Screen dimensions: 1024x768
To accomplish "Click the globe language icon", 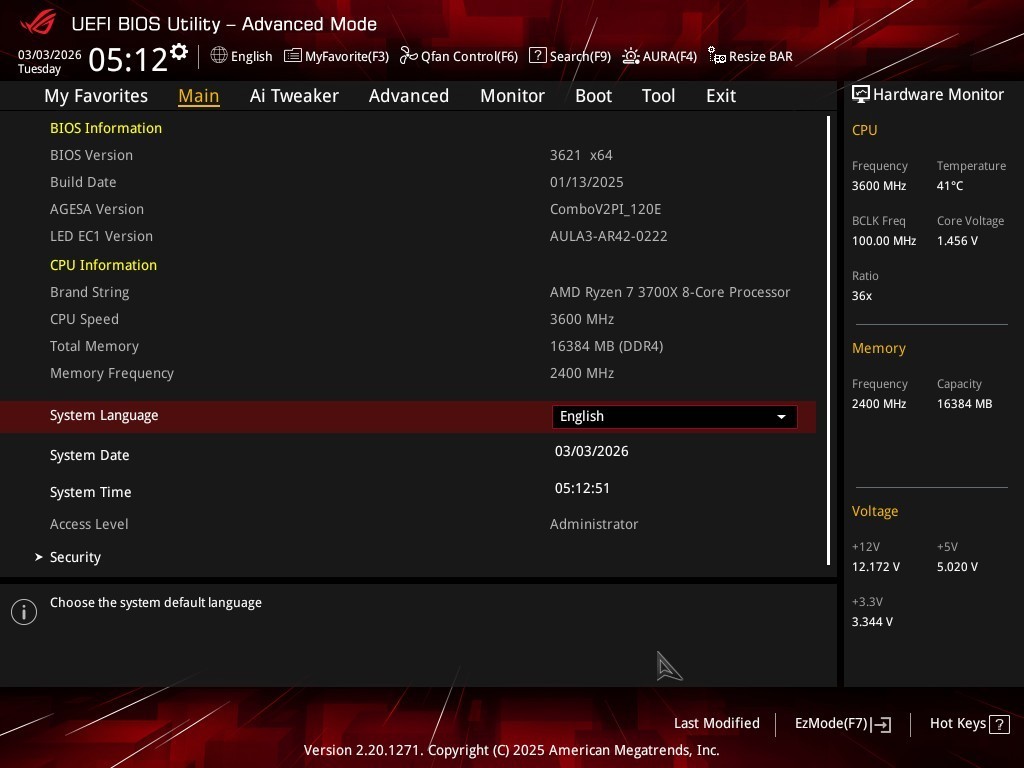I will point(219,55).
